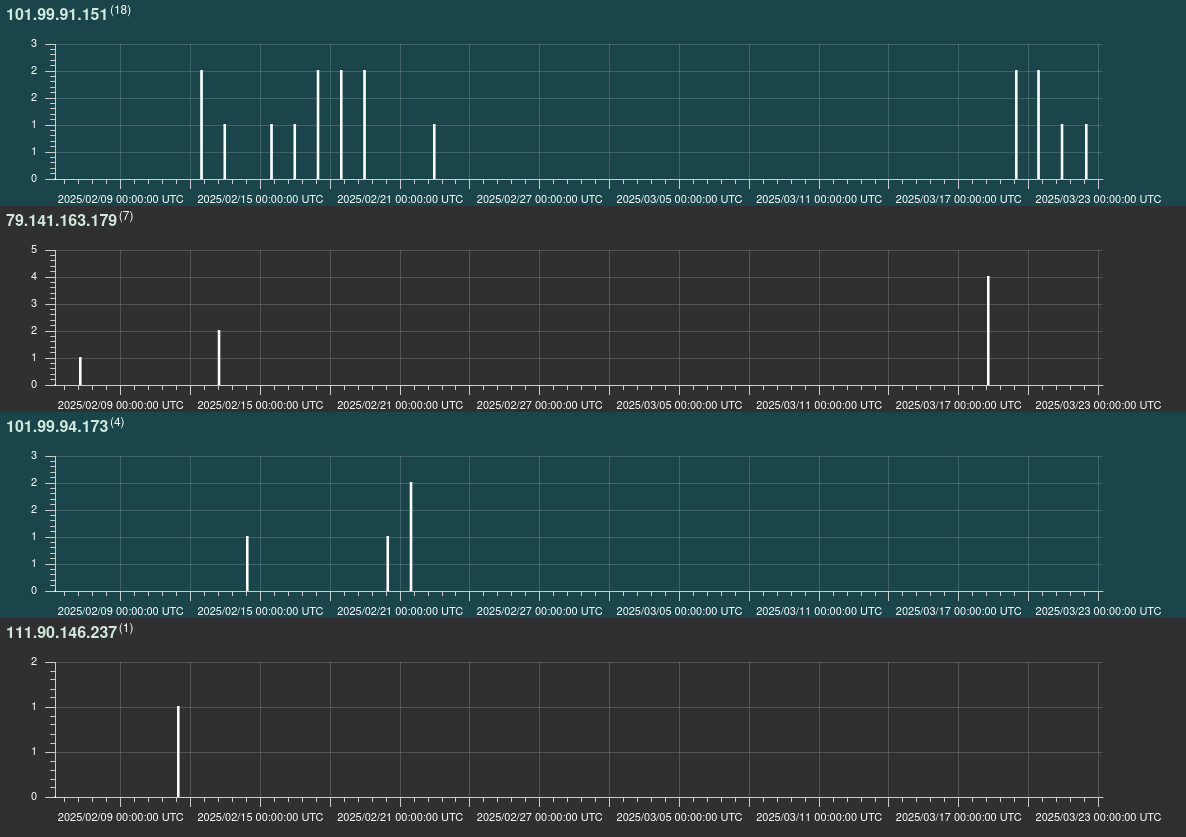This screenshot has height=837, width=1186.
Task: Click the 2025/03/17 label under bottom chart
Action: pos(960,818)
